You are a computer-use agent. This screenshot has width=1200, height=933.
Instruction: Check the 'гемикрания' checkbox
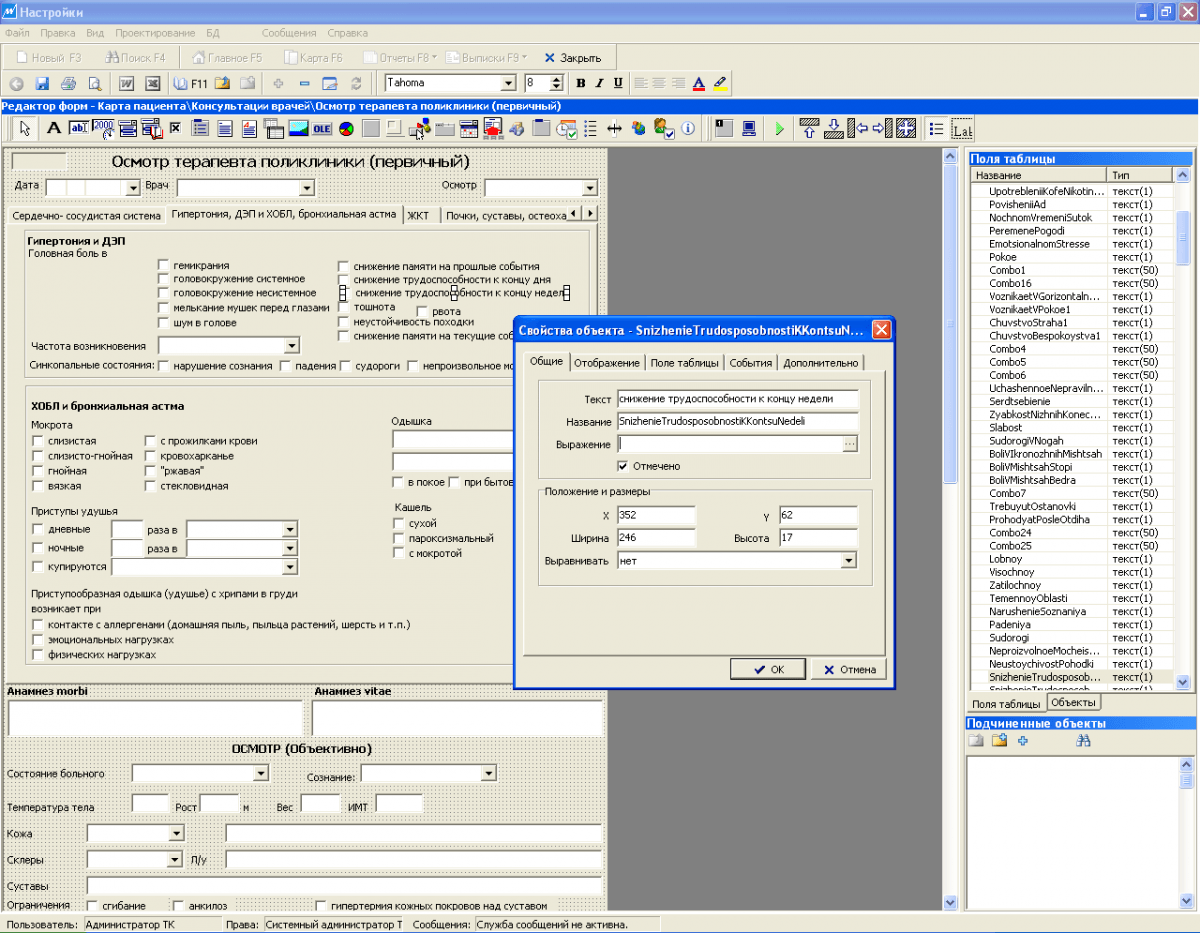[x=164, y=266]
